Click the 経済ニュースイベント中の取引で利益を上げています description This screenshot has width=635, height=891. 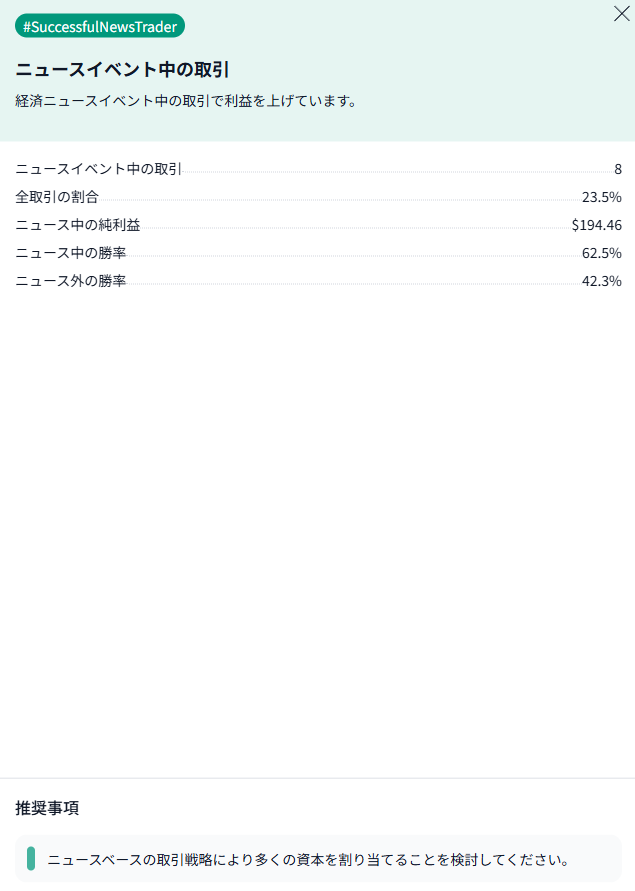point(187,101)
